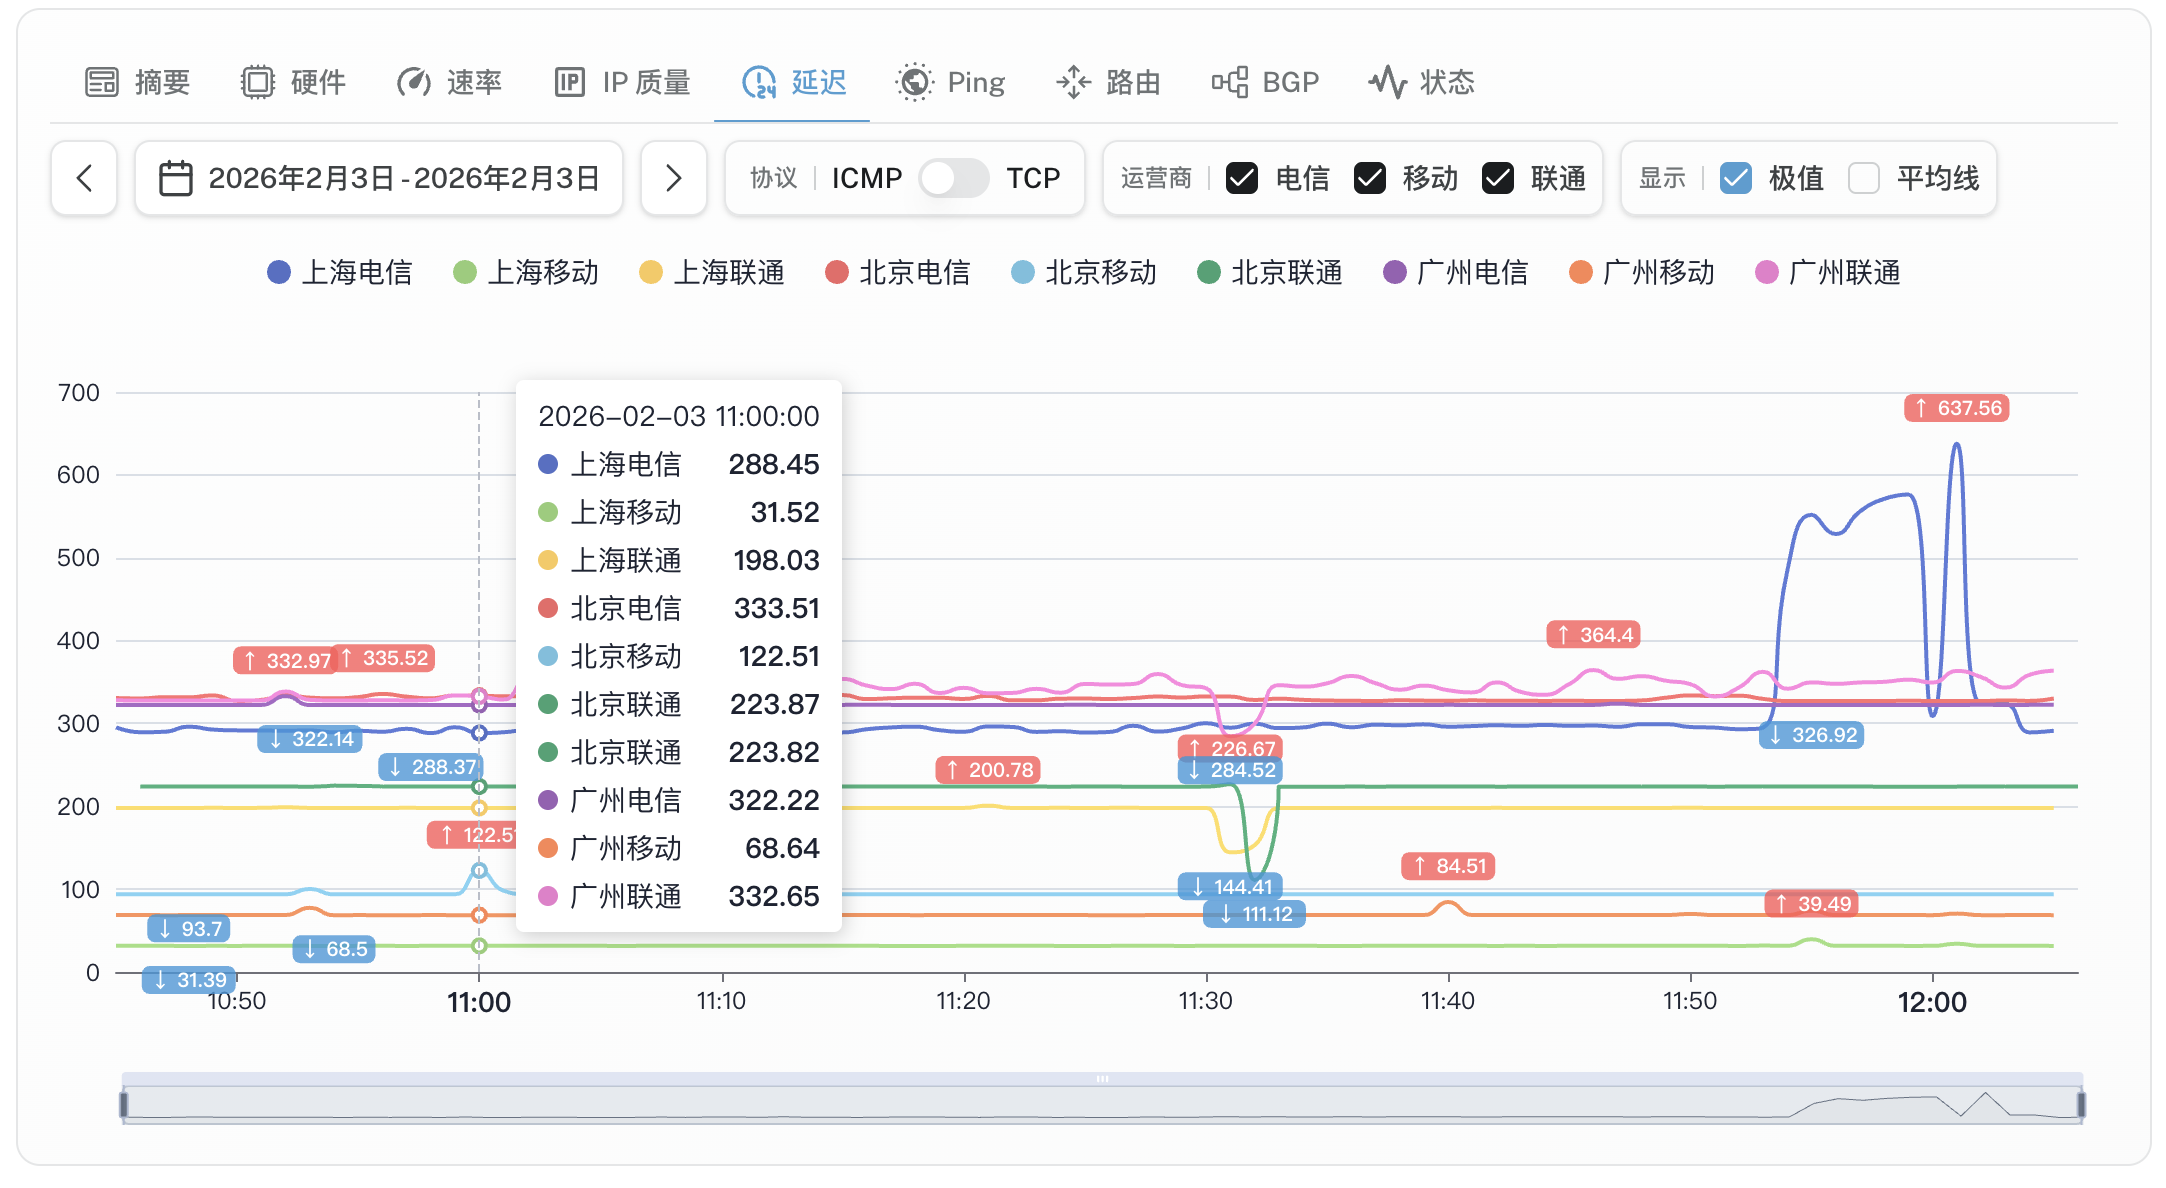This screenshot has height=1188, width=2166.
Task: Click the right handle of timeline zoom slider
Action: [x=2081, y=1104]
